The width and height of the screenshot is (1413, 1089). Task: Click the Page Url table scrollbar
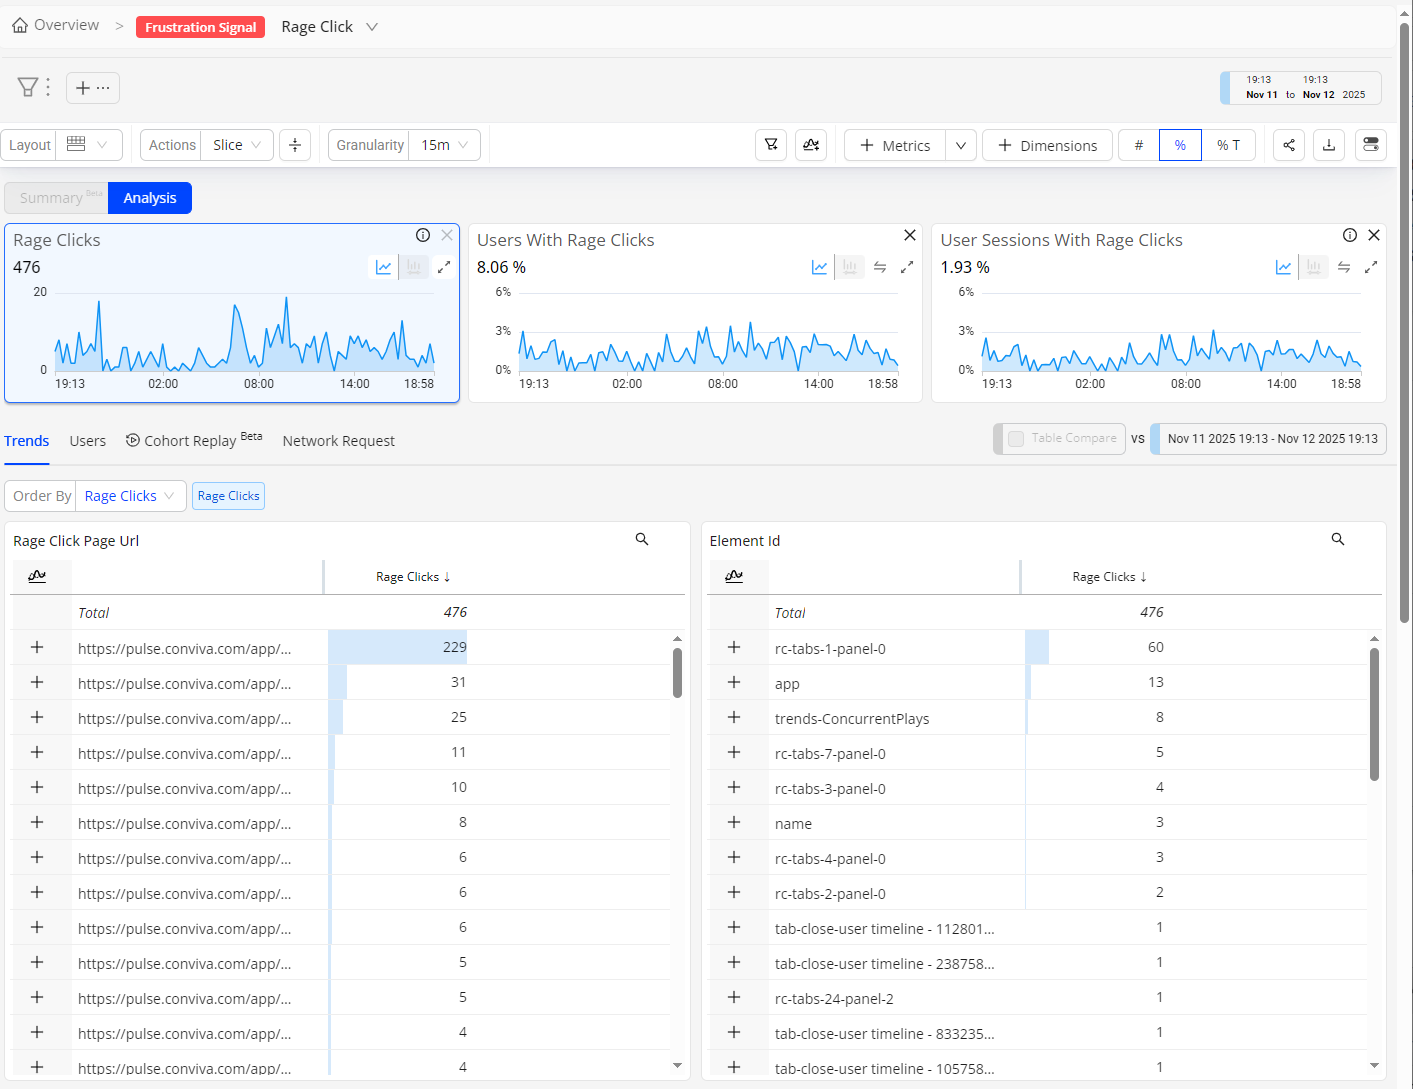[x=677, y=673]
